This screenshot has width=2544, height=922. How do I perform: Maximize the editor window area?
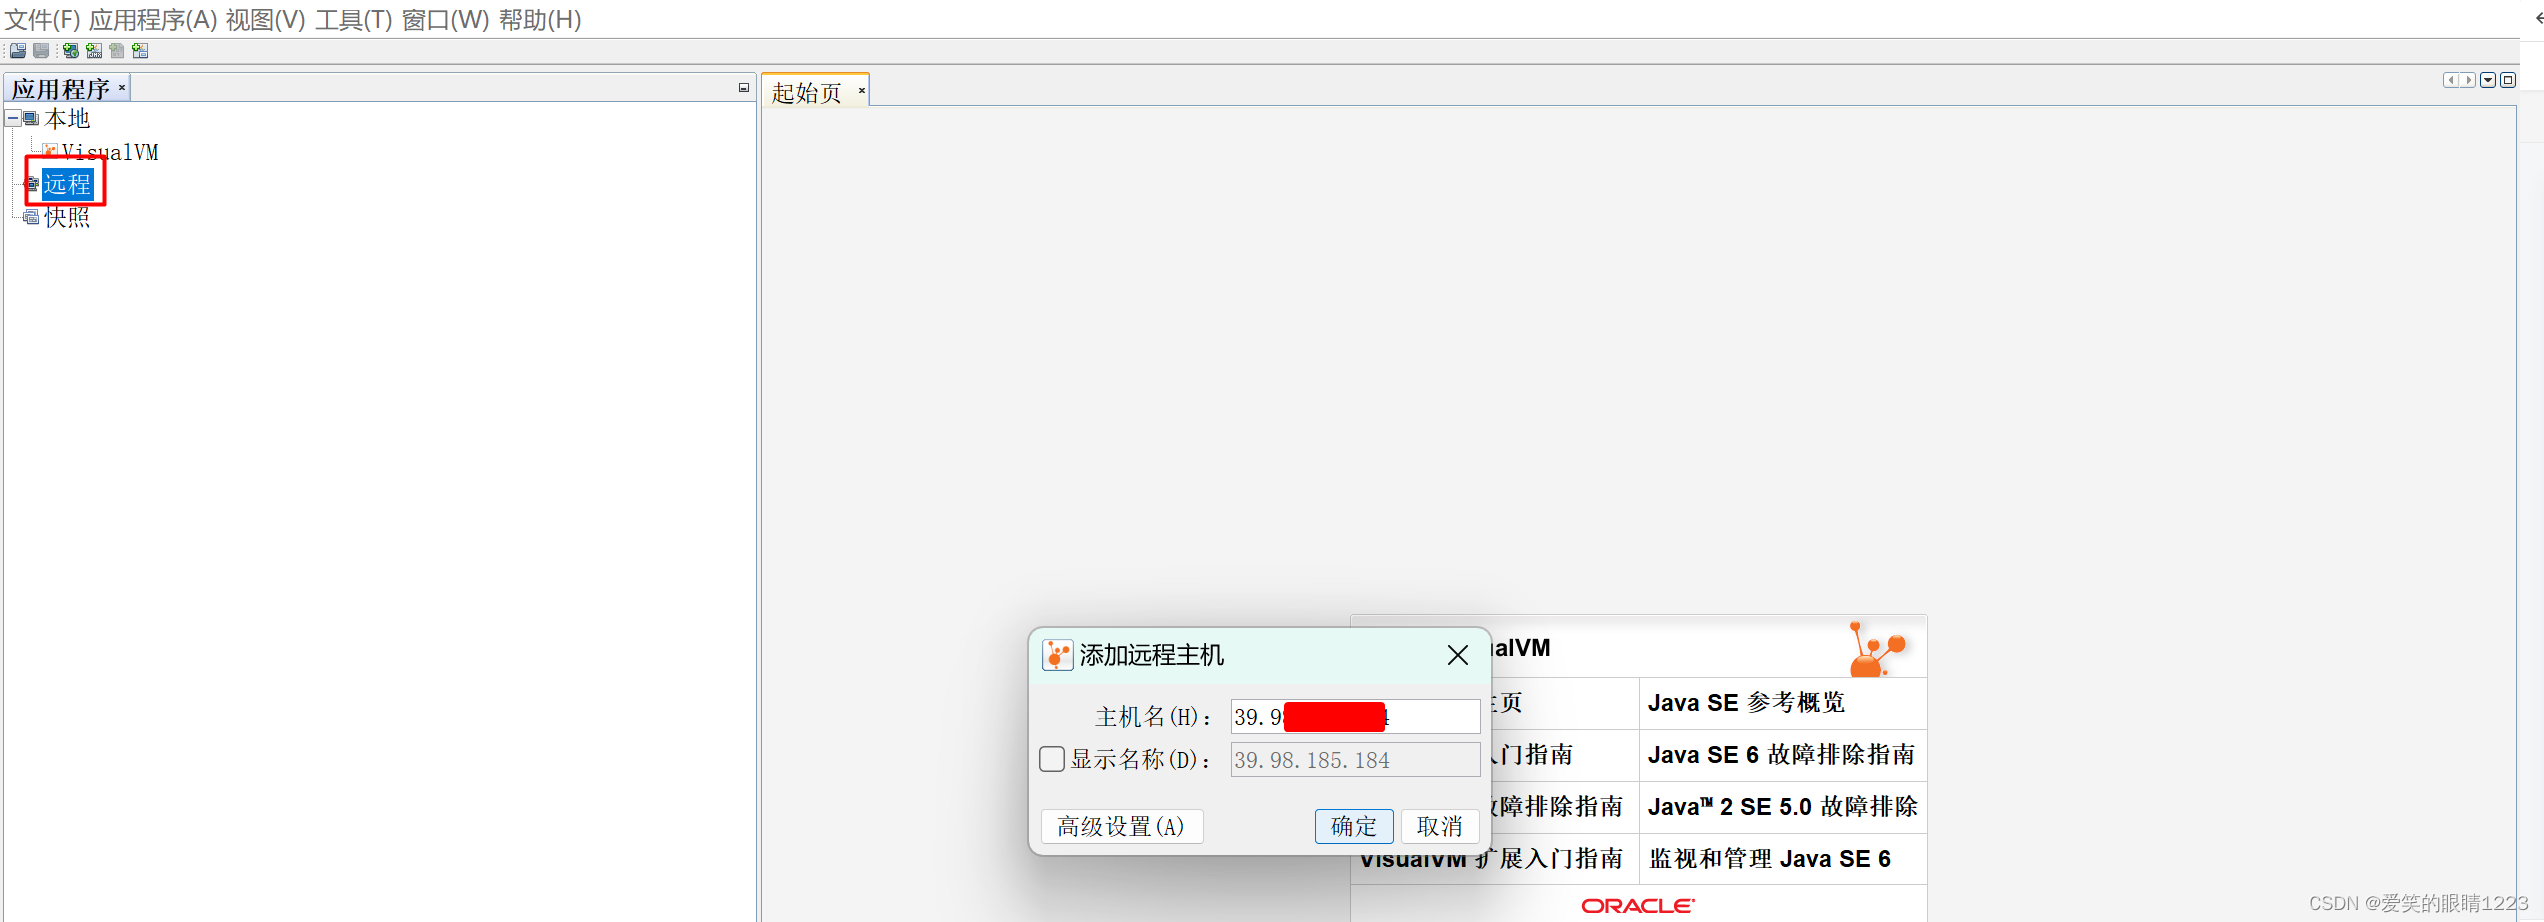pyautogui.click(x=2508, y=80)
